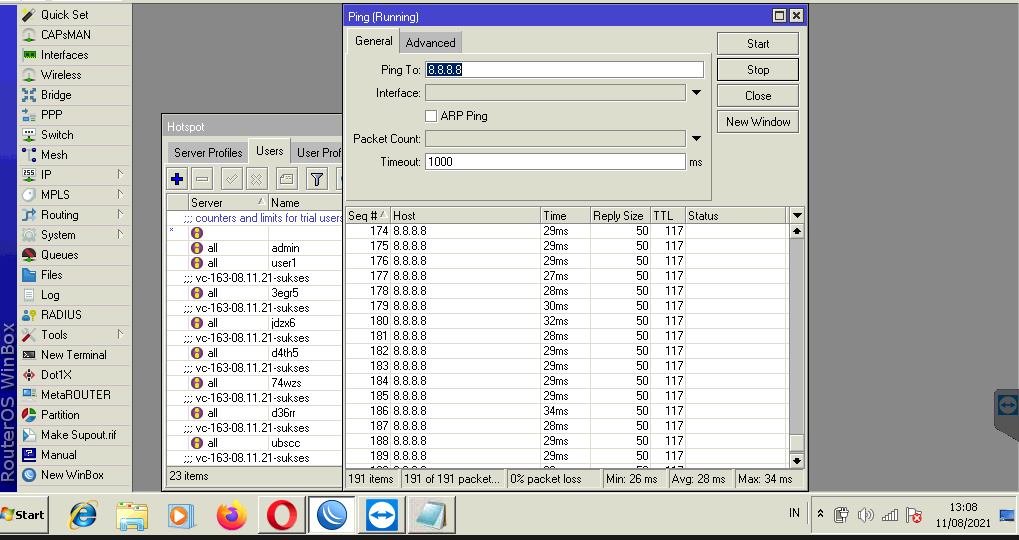Open New WinBox
1019x540 pixels.
tap(74, 475)
